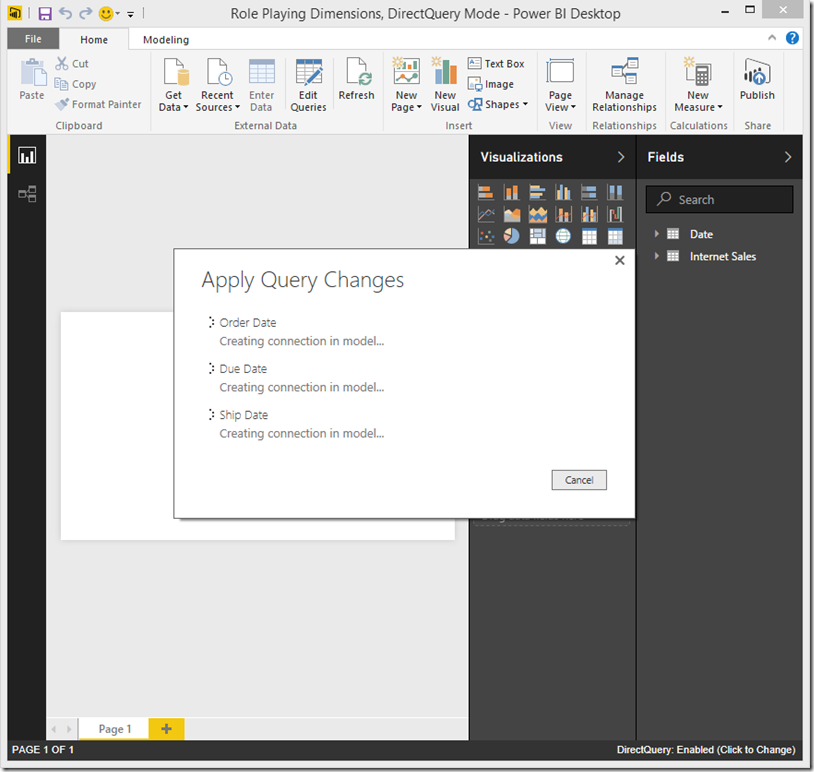Pick the stacked bar chart visualization
This screenshot has height=772, width=814.
486,193
